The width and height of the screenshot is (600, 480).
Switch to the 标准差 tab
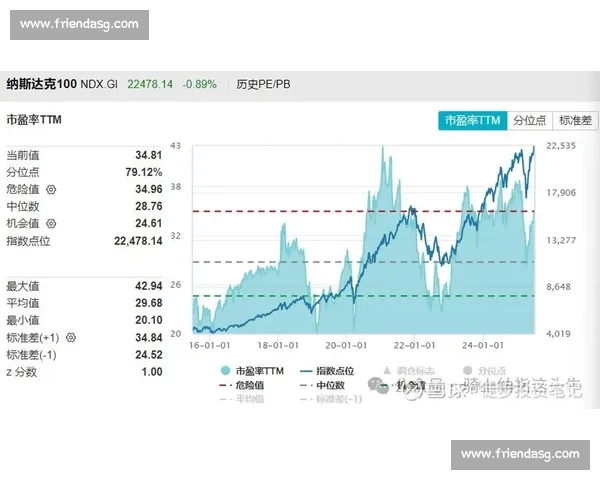coord(575,120)
